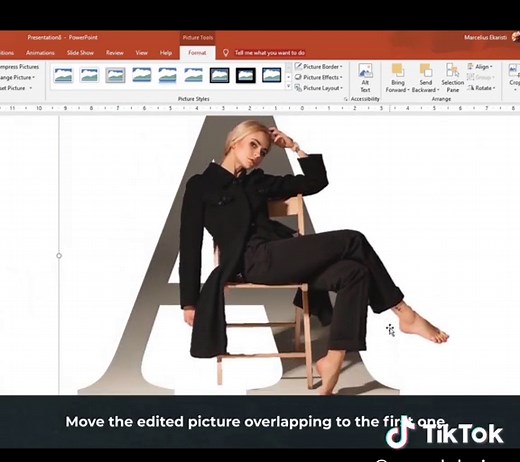The width and height of the screenshot is (520, 462).
Task: Select the Format tab under Picture Tools
Action: (197, 53)
